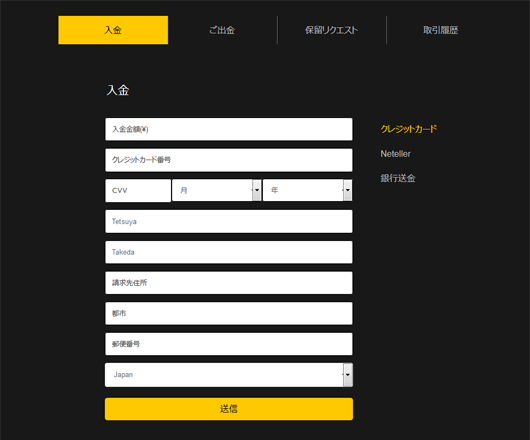The height and width of the screenshot is (440, 530).
Task: Expand the 年 year dropdown
Action: [308, 190]
